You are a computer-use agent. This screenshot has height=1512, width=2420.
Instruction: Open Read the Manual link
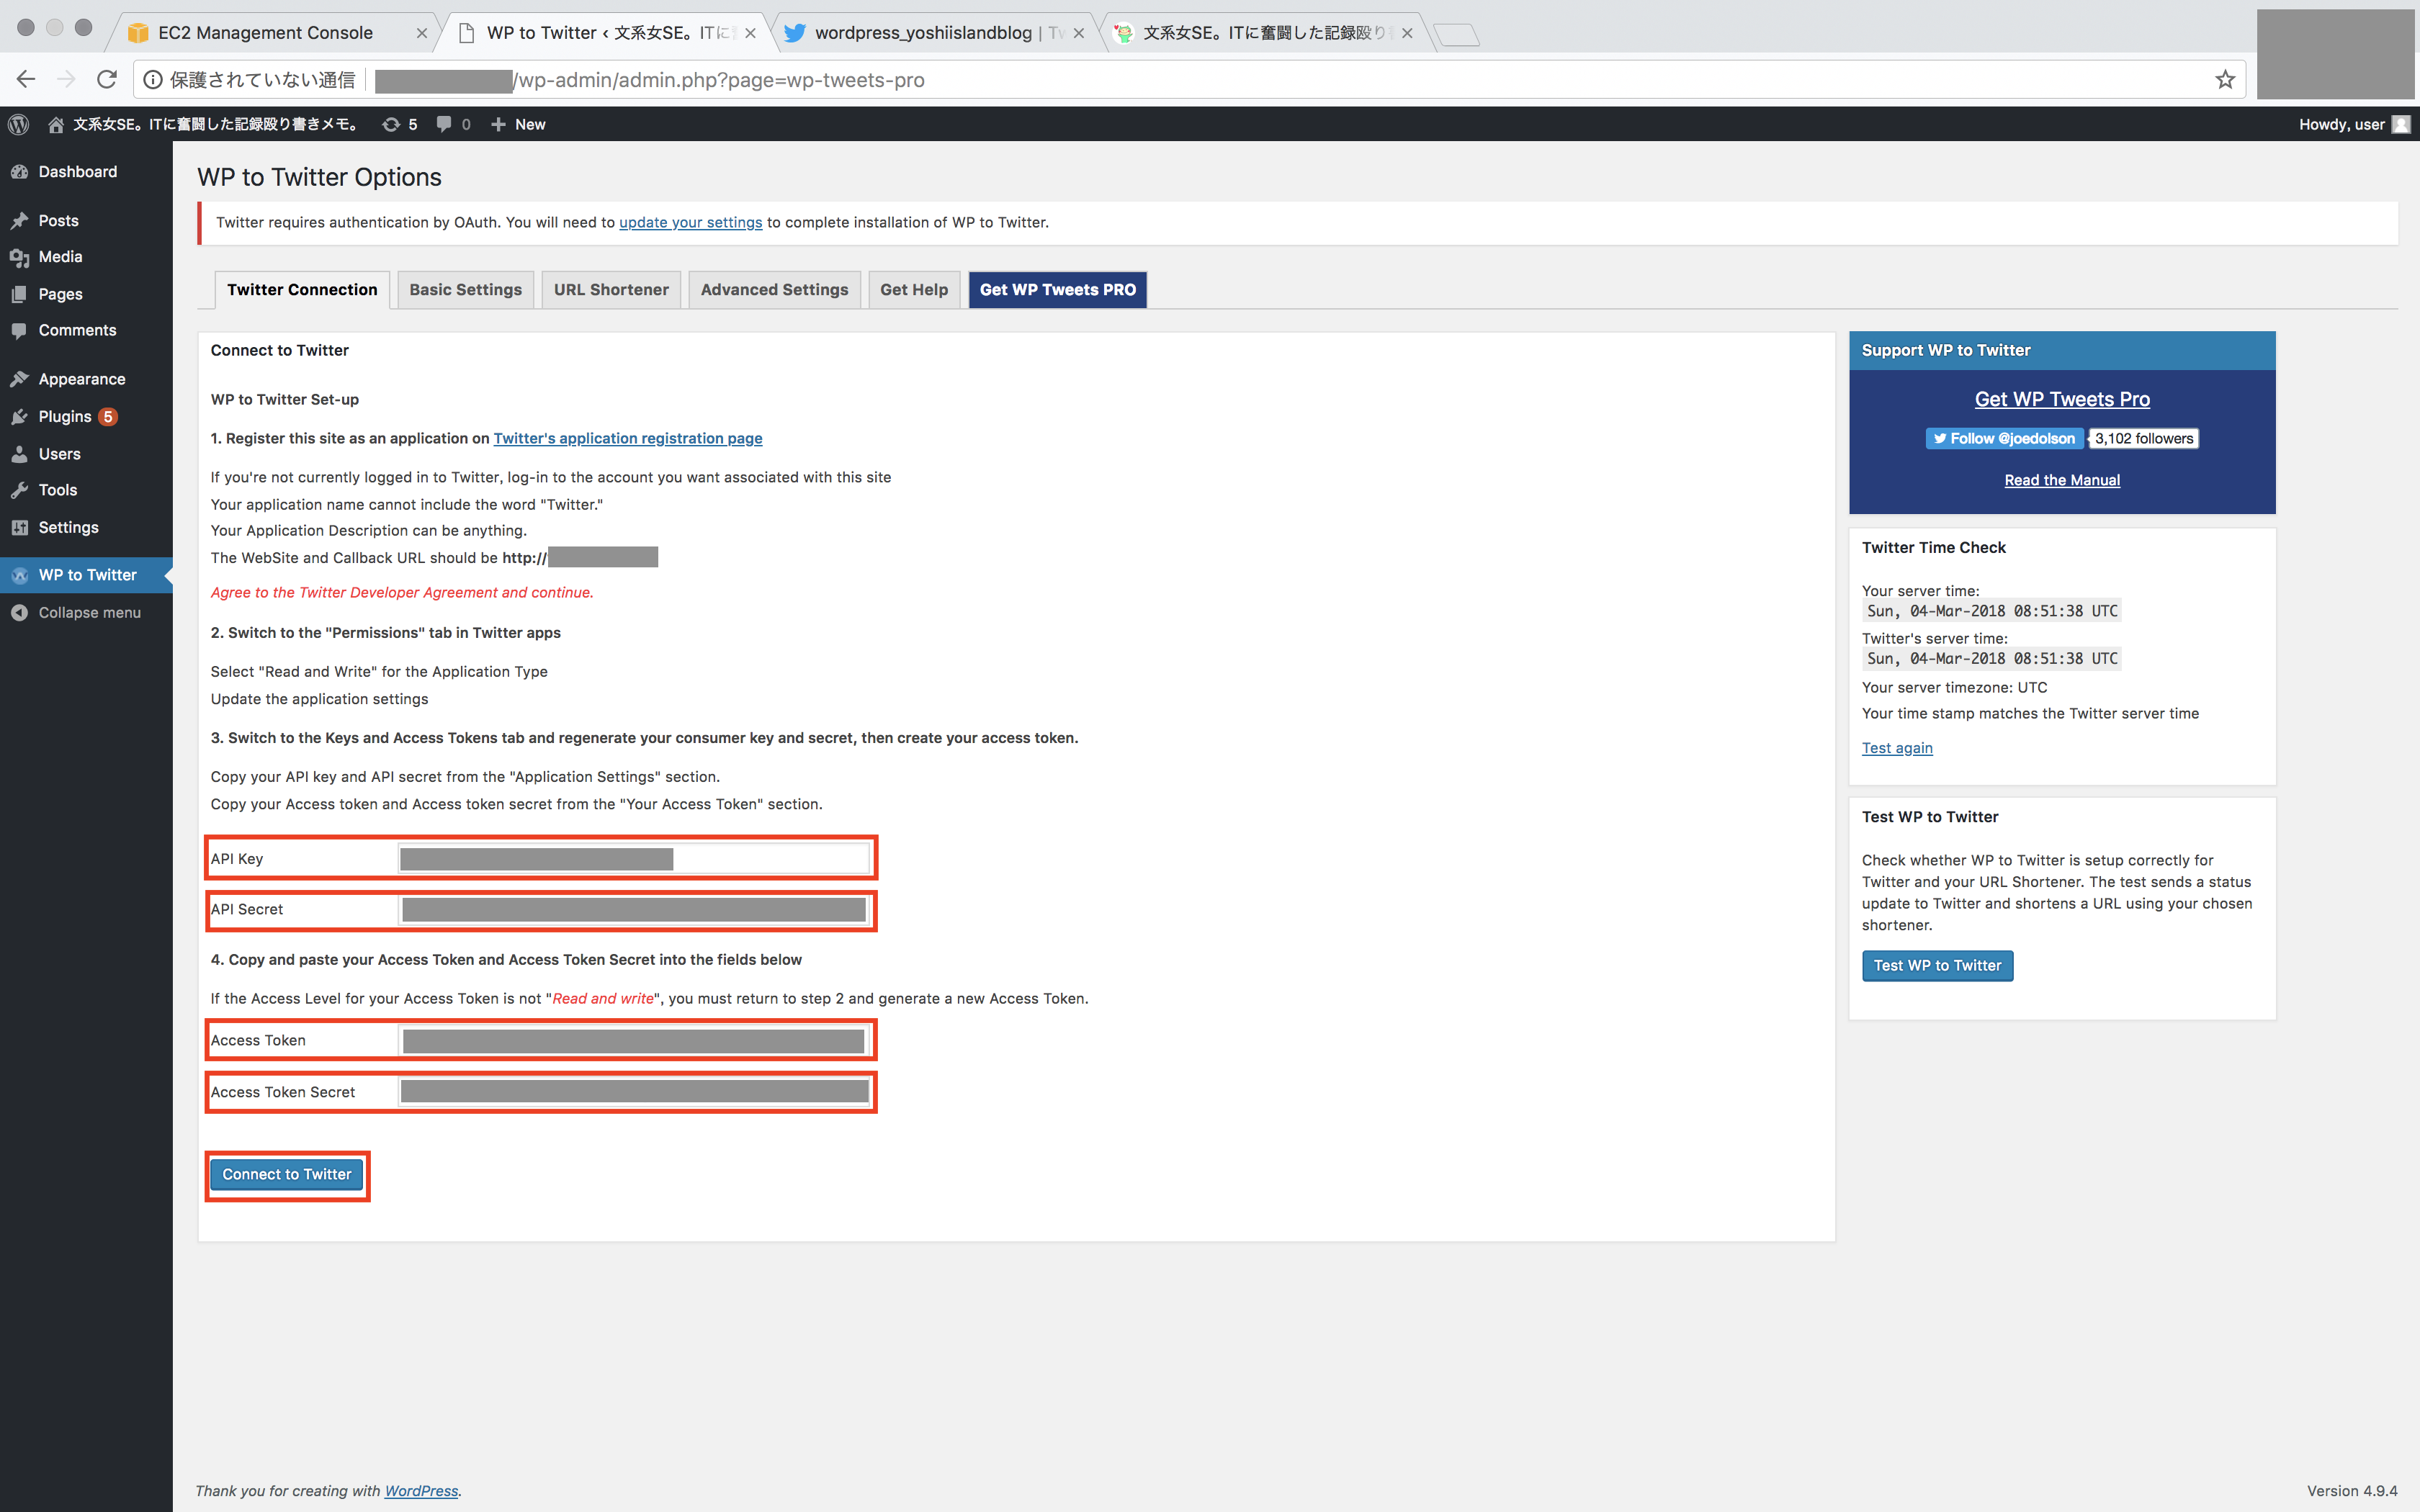[x=2062, y=480]
